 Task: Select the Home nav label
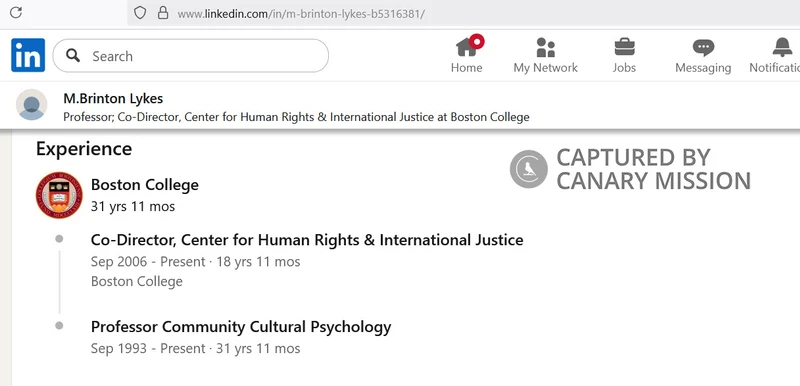(466, 68)
